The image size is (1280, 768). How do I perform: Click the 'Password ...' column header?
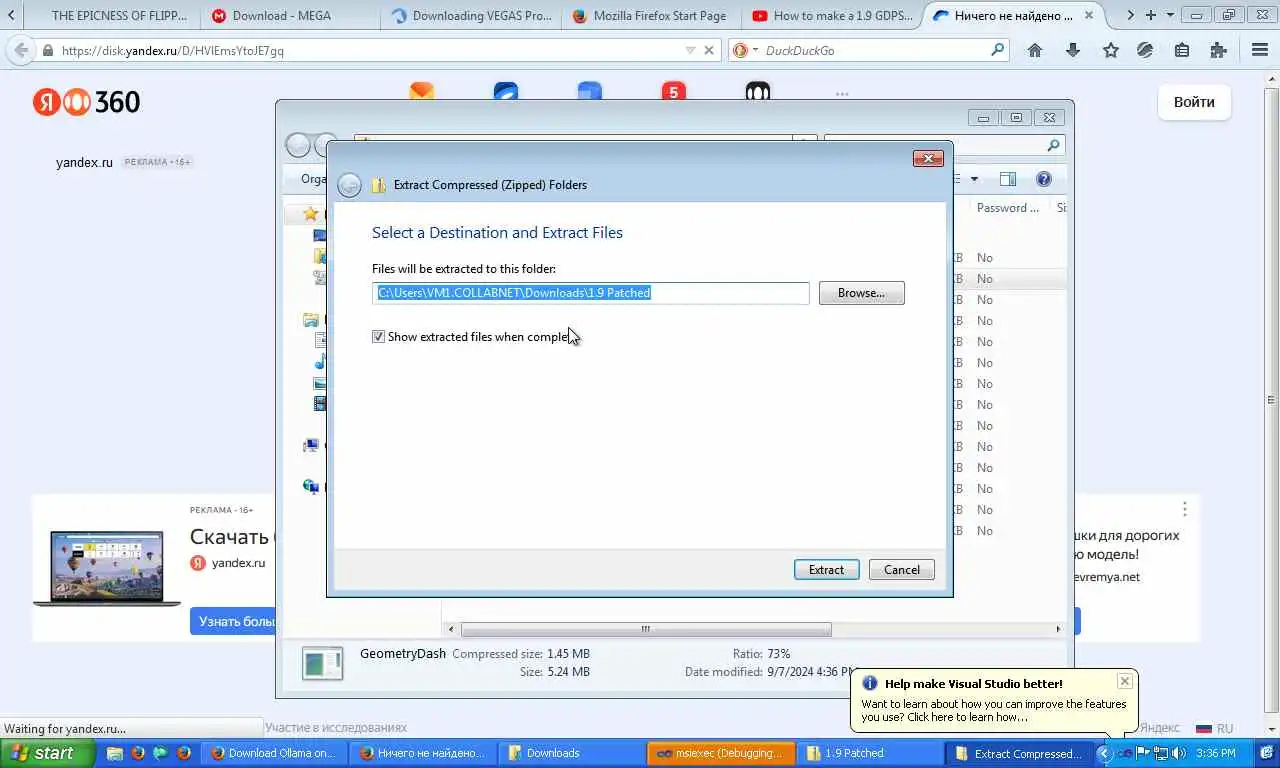pyautogui.click(x=1008, y=208)
